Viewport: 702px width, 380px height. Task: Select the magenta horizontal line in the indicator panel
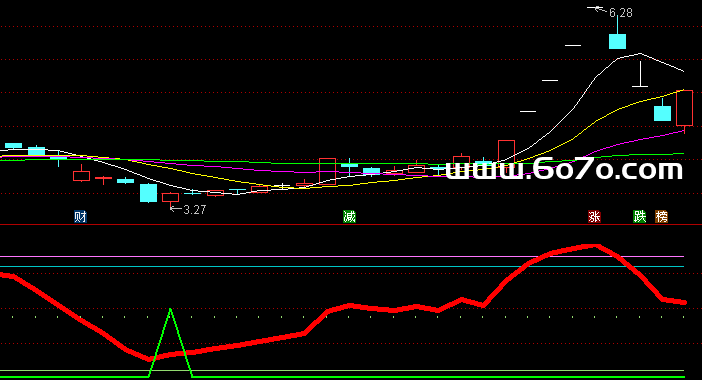click(342, 256)
